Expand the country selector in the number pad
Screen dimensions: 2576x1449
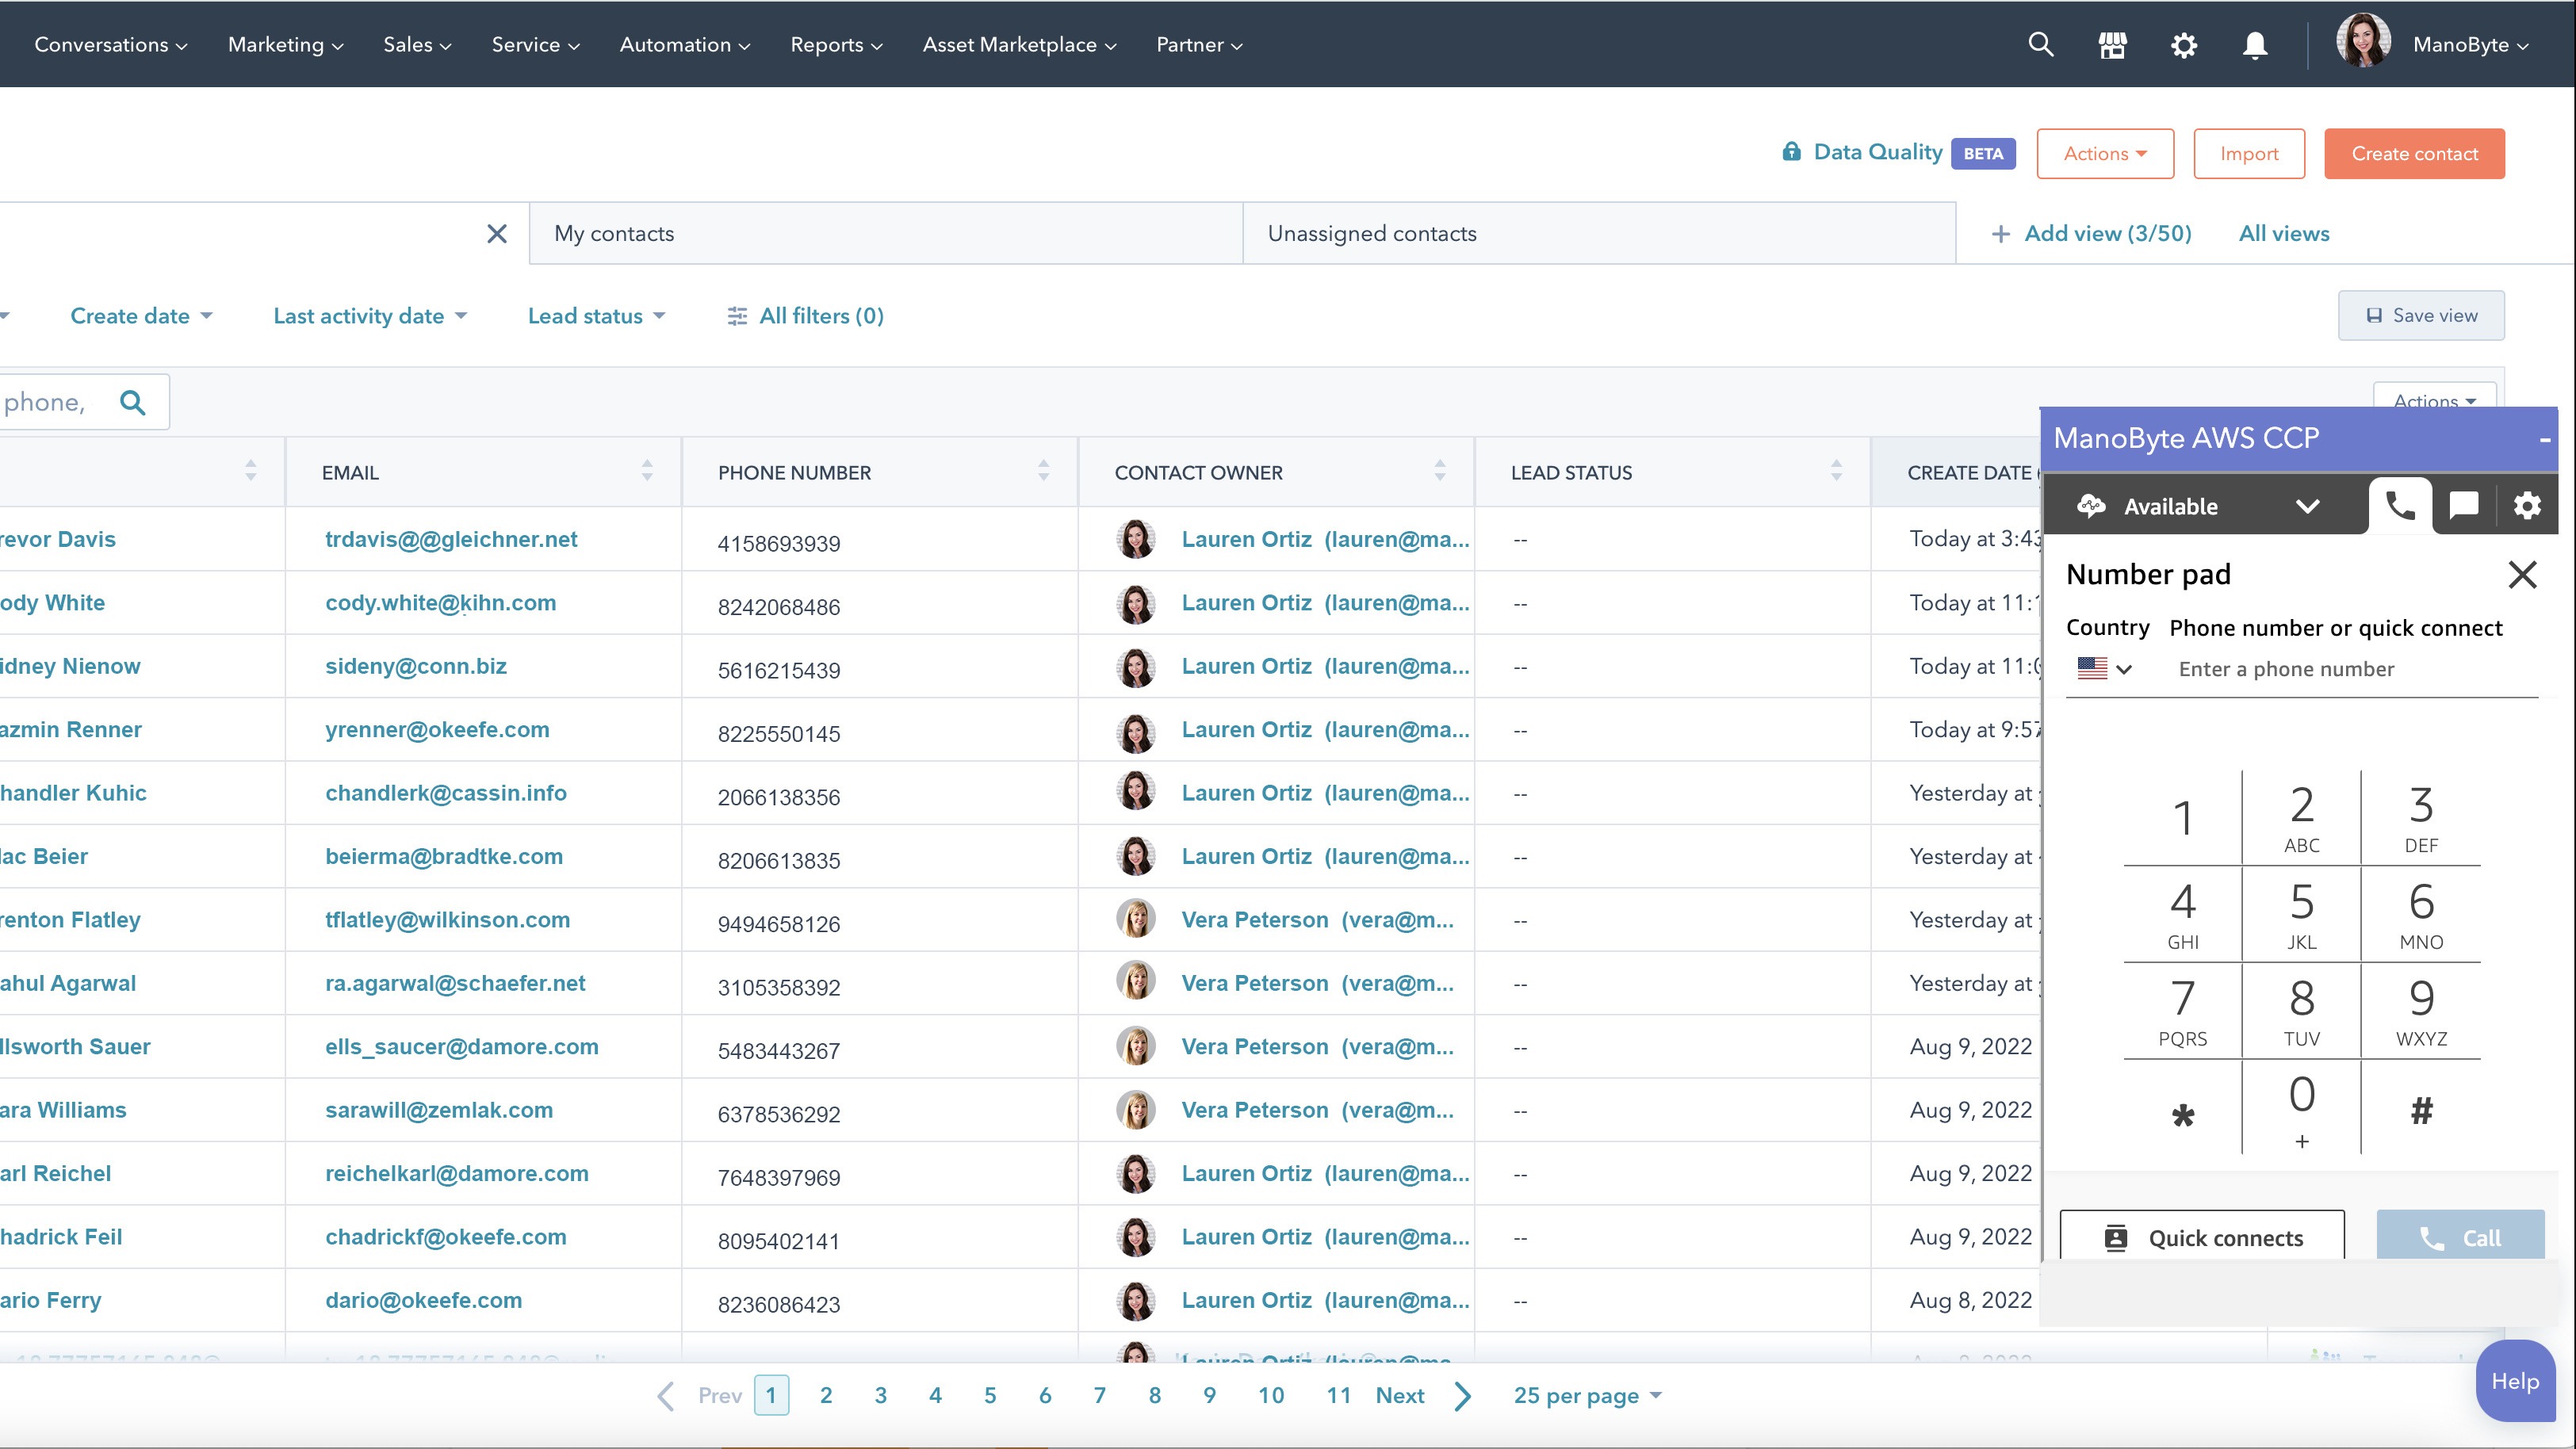point(2105,668)
